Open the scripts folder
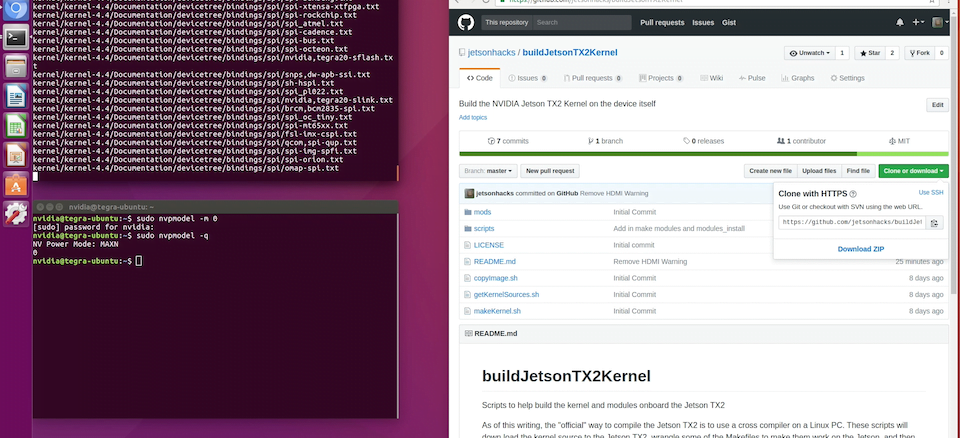Viewport: 960px width, 438px height. pos(484,228)
